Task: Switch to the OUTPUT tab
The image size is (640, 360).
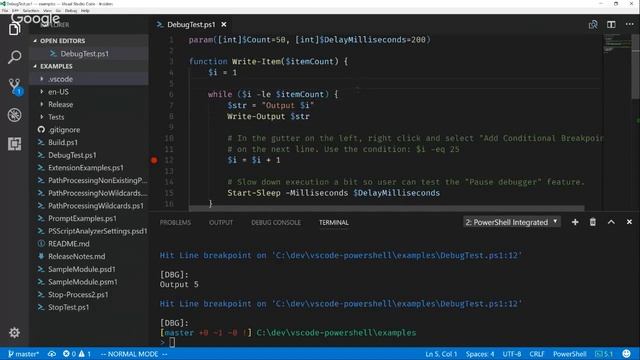Action: click(x=221, y=222)
